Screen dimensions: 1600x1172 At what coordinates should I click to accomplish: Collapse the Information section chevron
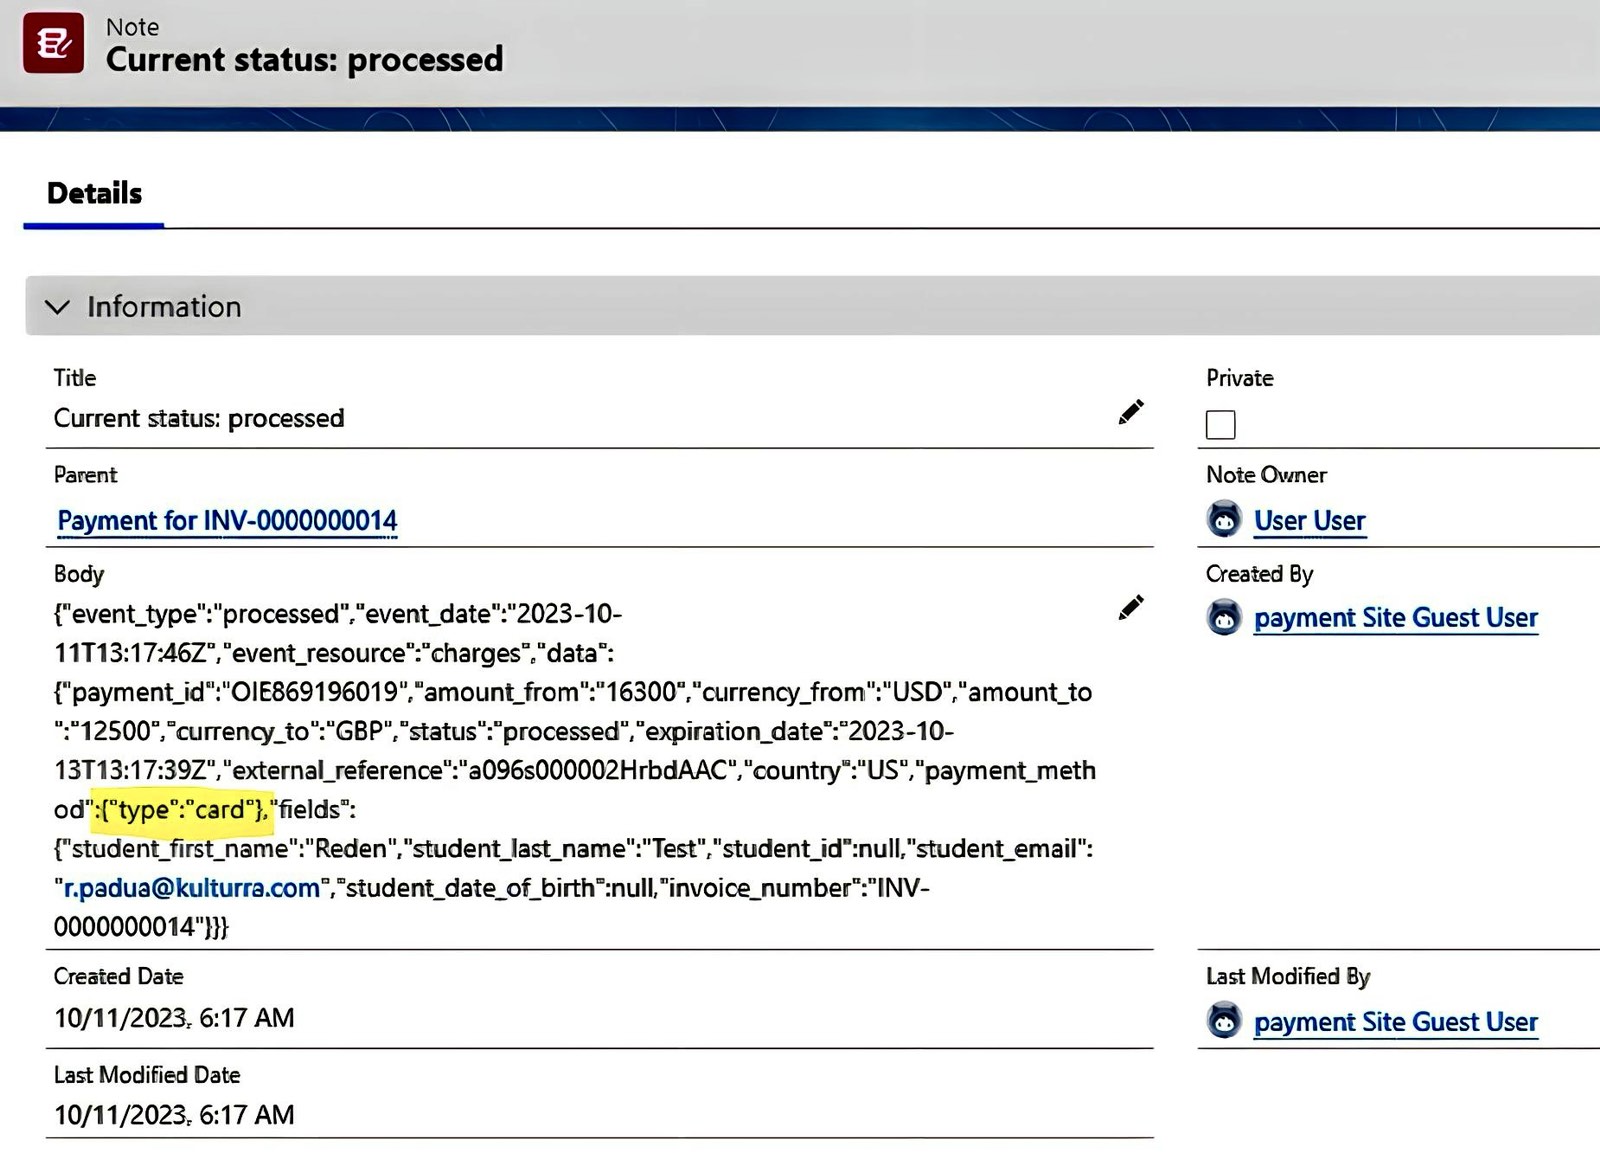(58, 307)
